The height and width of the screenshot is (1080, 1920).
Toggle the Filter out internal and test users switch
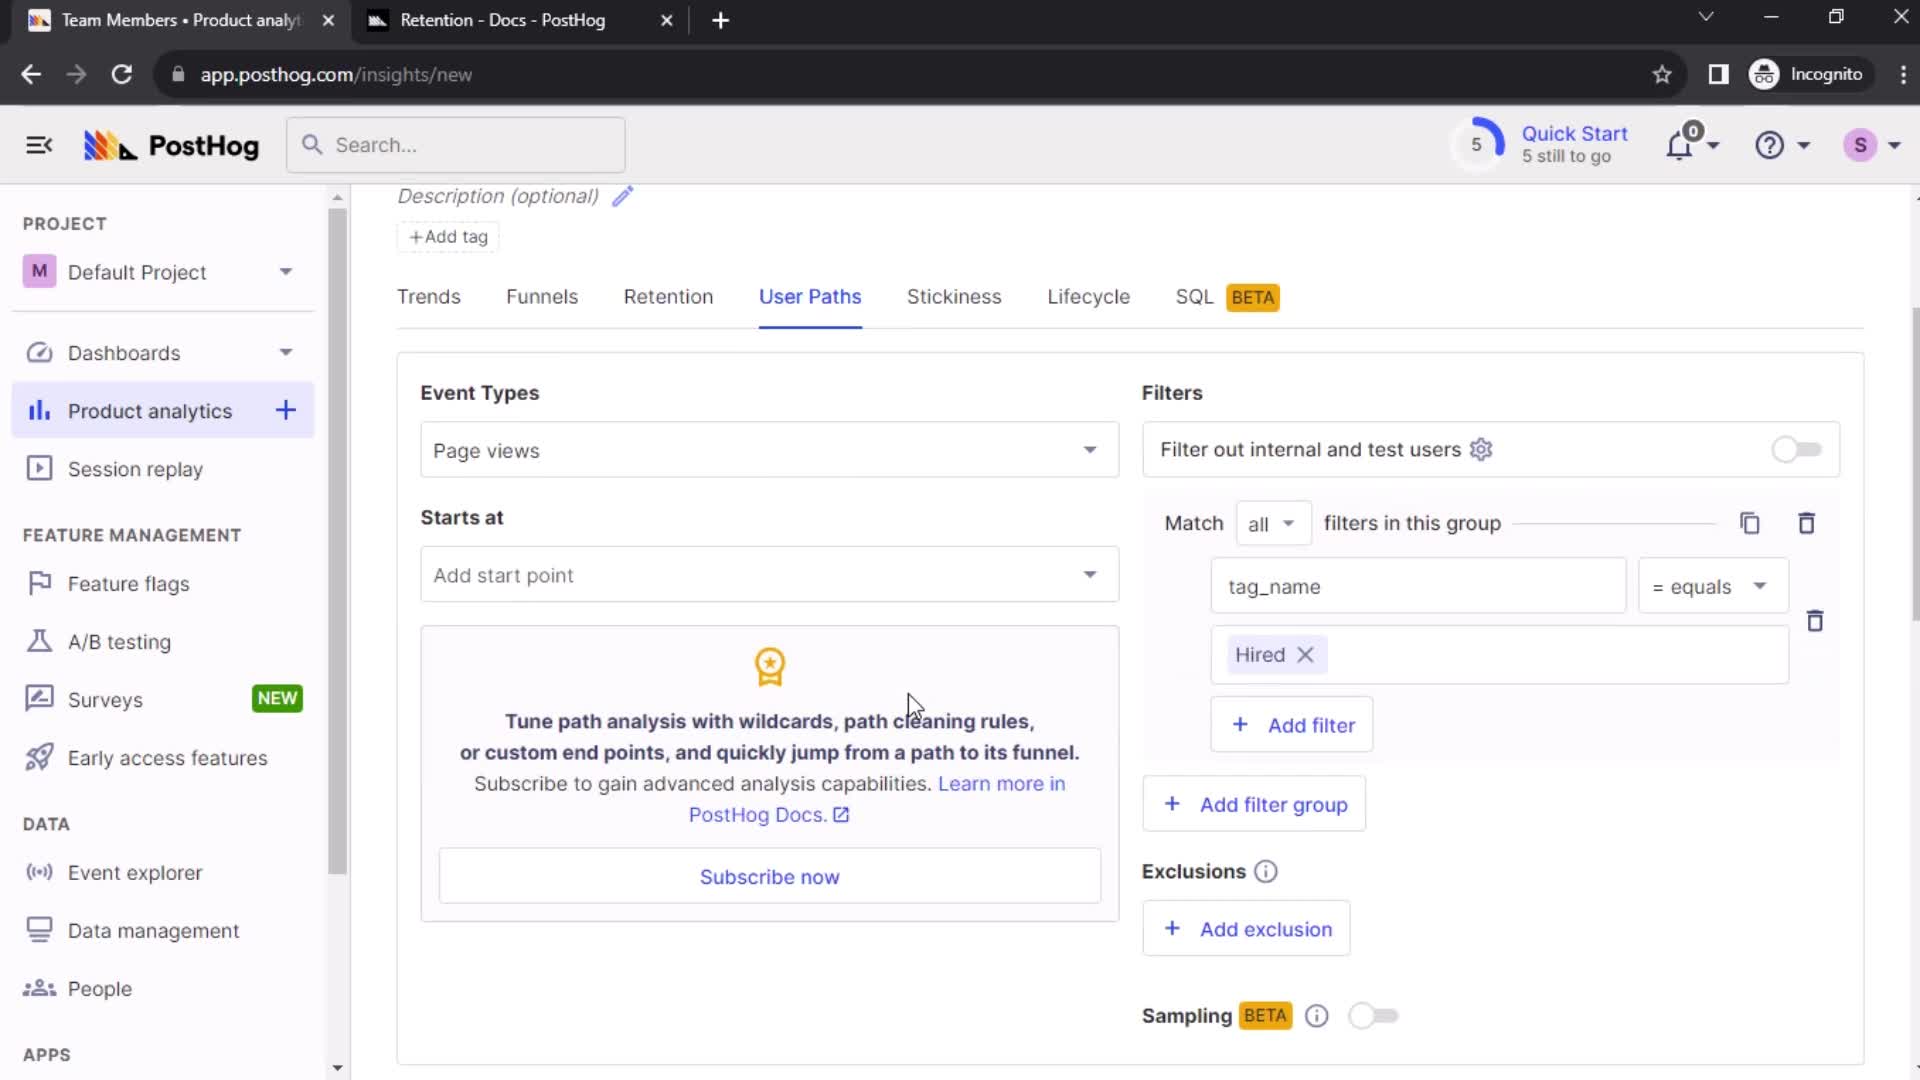[1796, 448]
